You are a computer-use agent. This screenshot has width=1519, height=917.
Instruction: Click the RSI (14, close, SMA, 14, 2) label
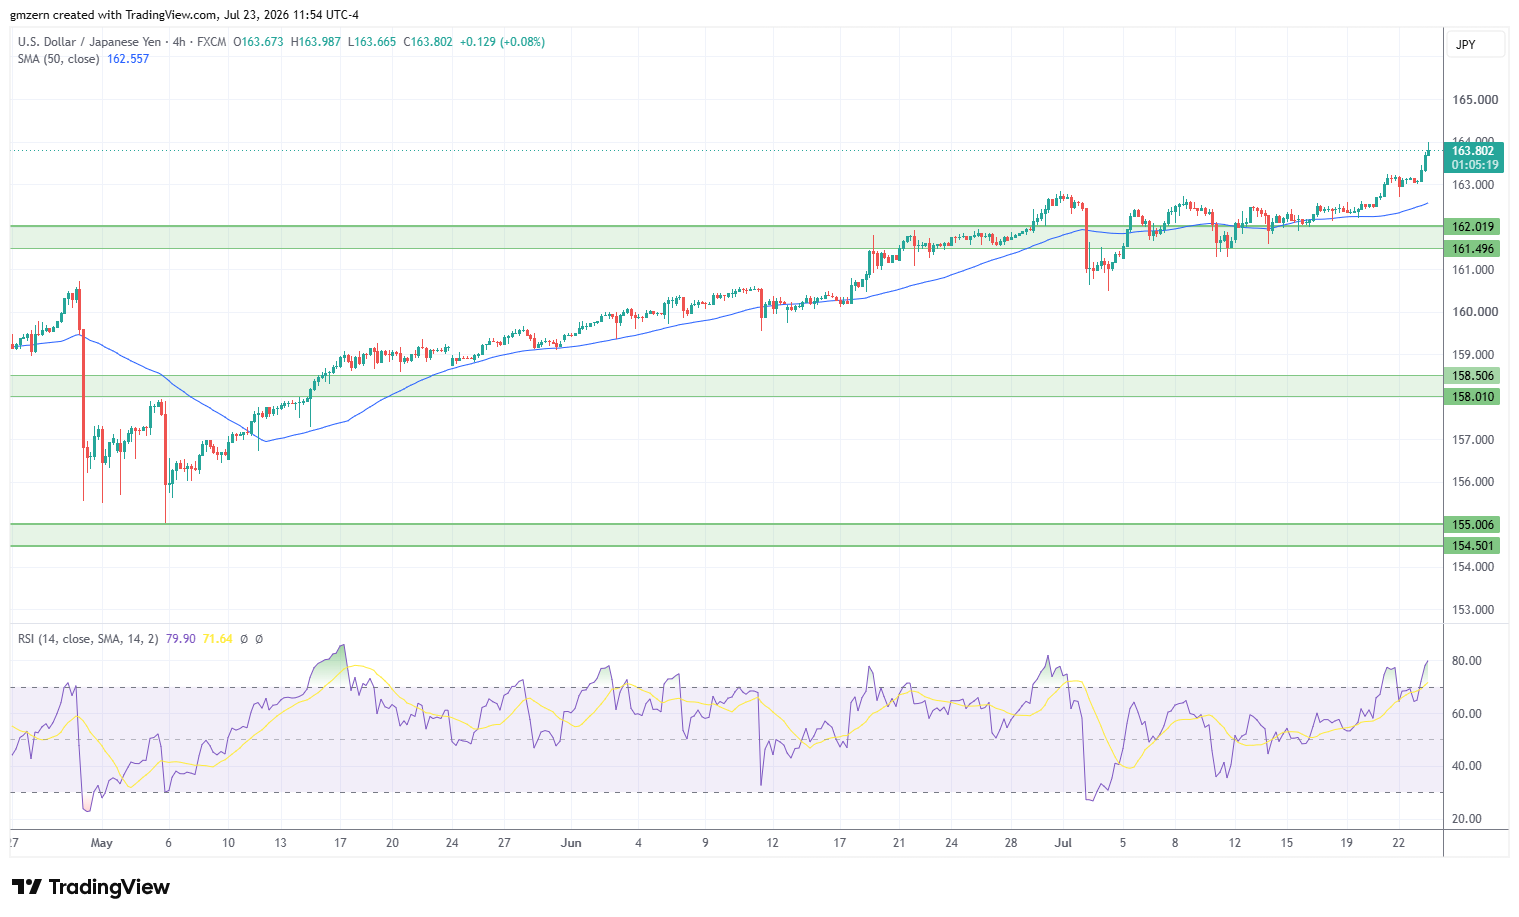[88, 639]
